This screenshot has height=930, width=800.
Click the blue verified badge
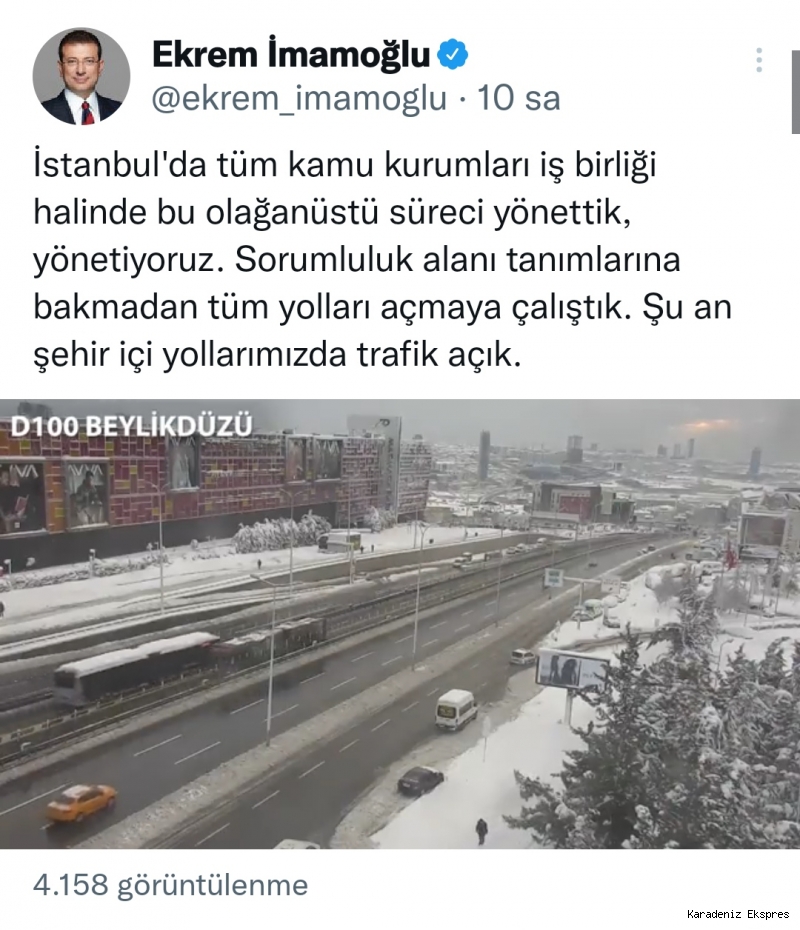click(x=452, y=55)
